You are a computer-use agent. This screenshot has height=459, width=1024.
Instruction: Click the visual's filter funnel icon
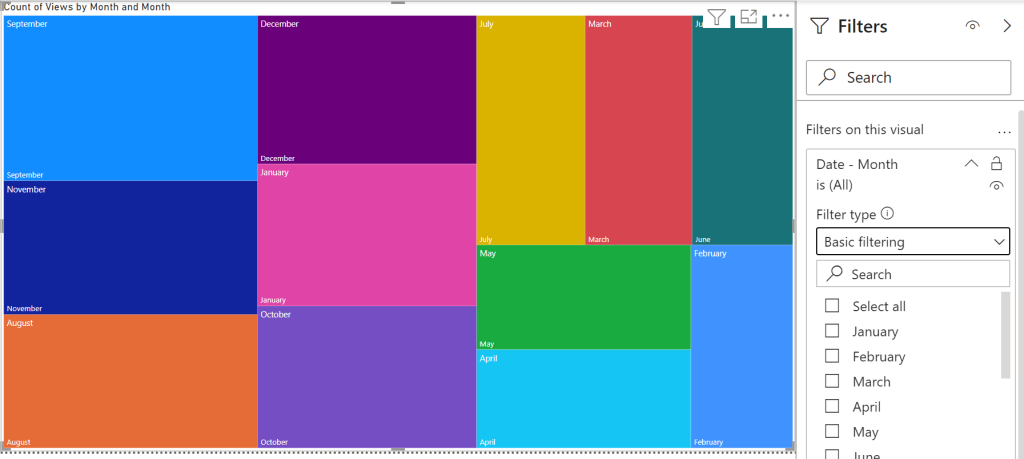tap(717, 17)
